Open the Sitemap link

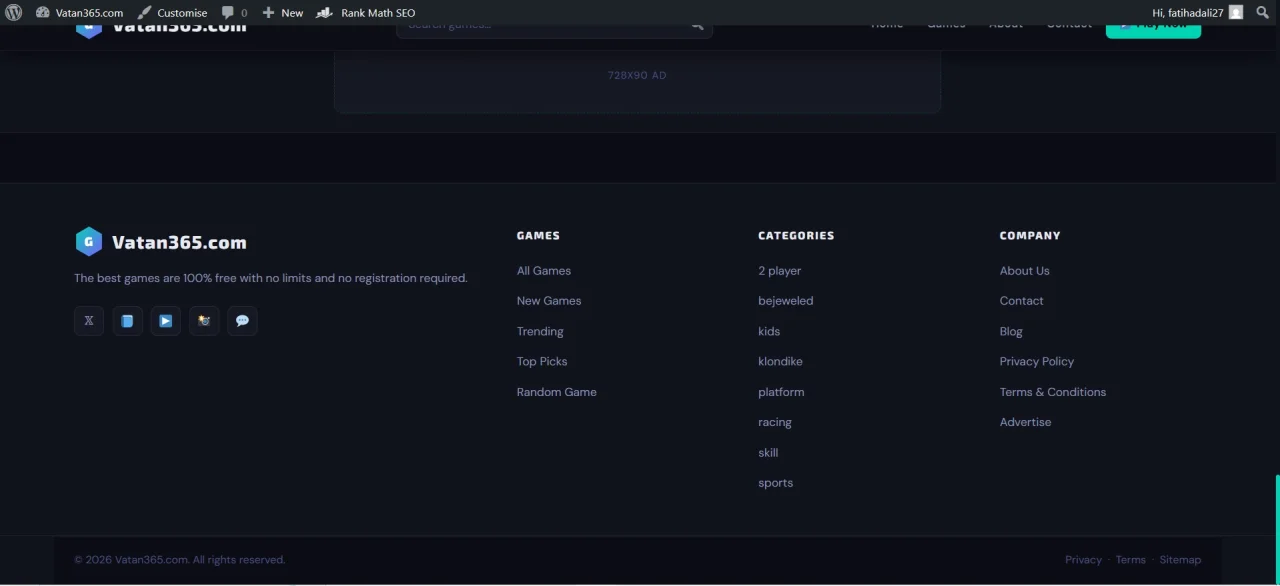1180,560
